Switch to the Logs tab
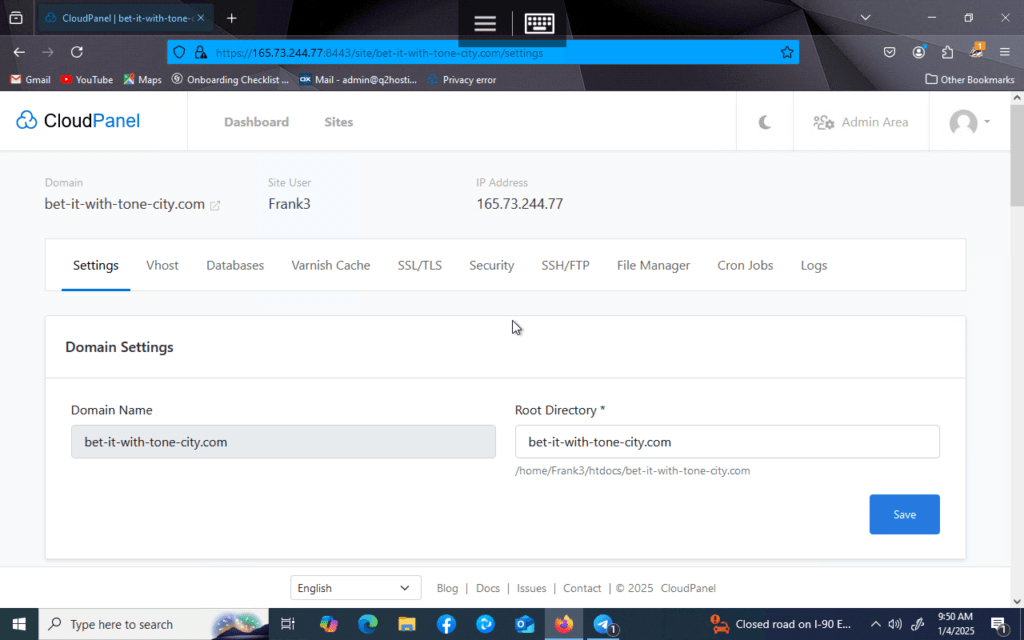The width and height of the screenshot is (1024, 640). (814, 265)
